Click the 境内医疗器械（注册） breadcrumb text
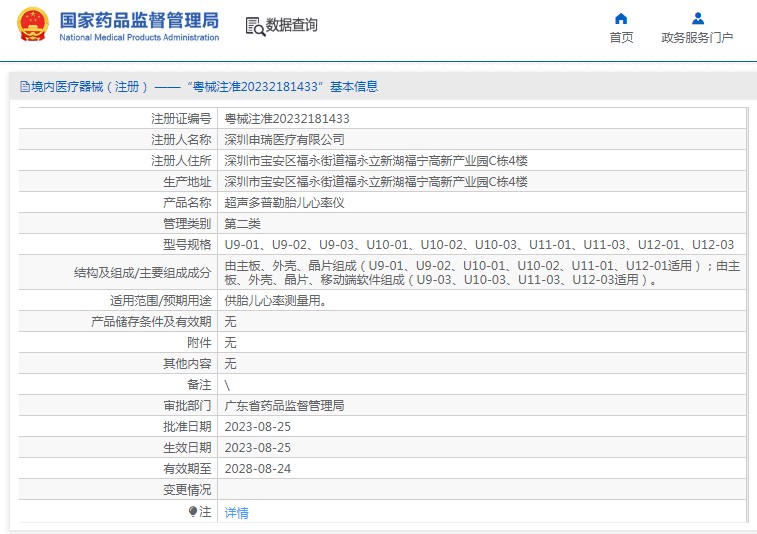The height and width of the screenshot is (534, 757). [x=89, y=87]
